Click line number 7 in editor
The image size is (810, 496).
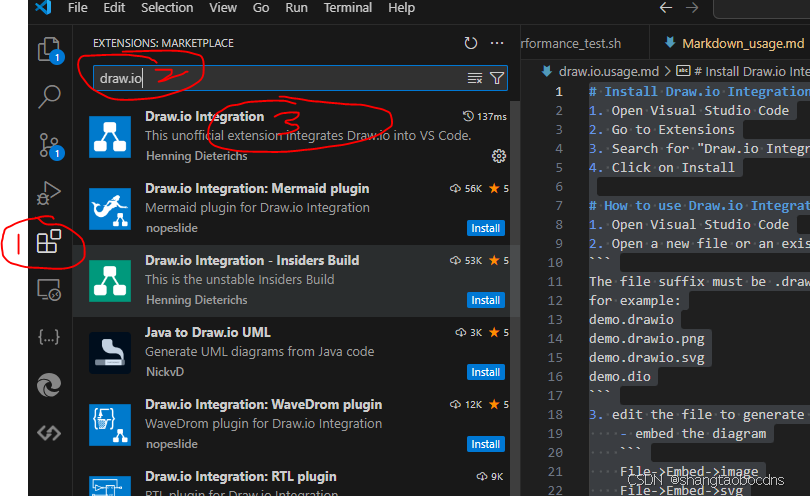(559, 206)
